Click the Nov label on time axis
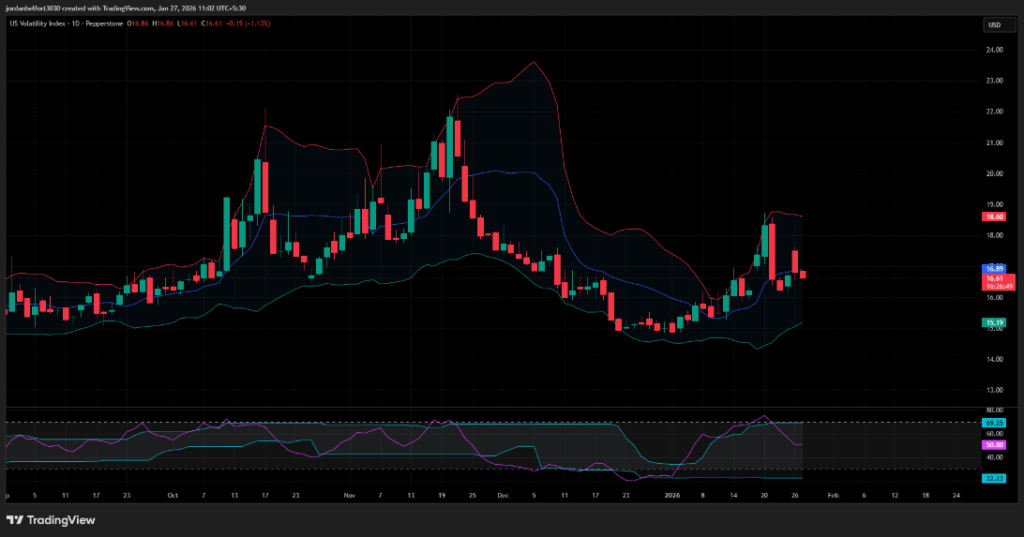 click(x=350, y=495)
